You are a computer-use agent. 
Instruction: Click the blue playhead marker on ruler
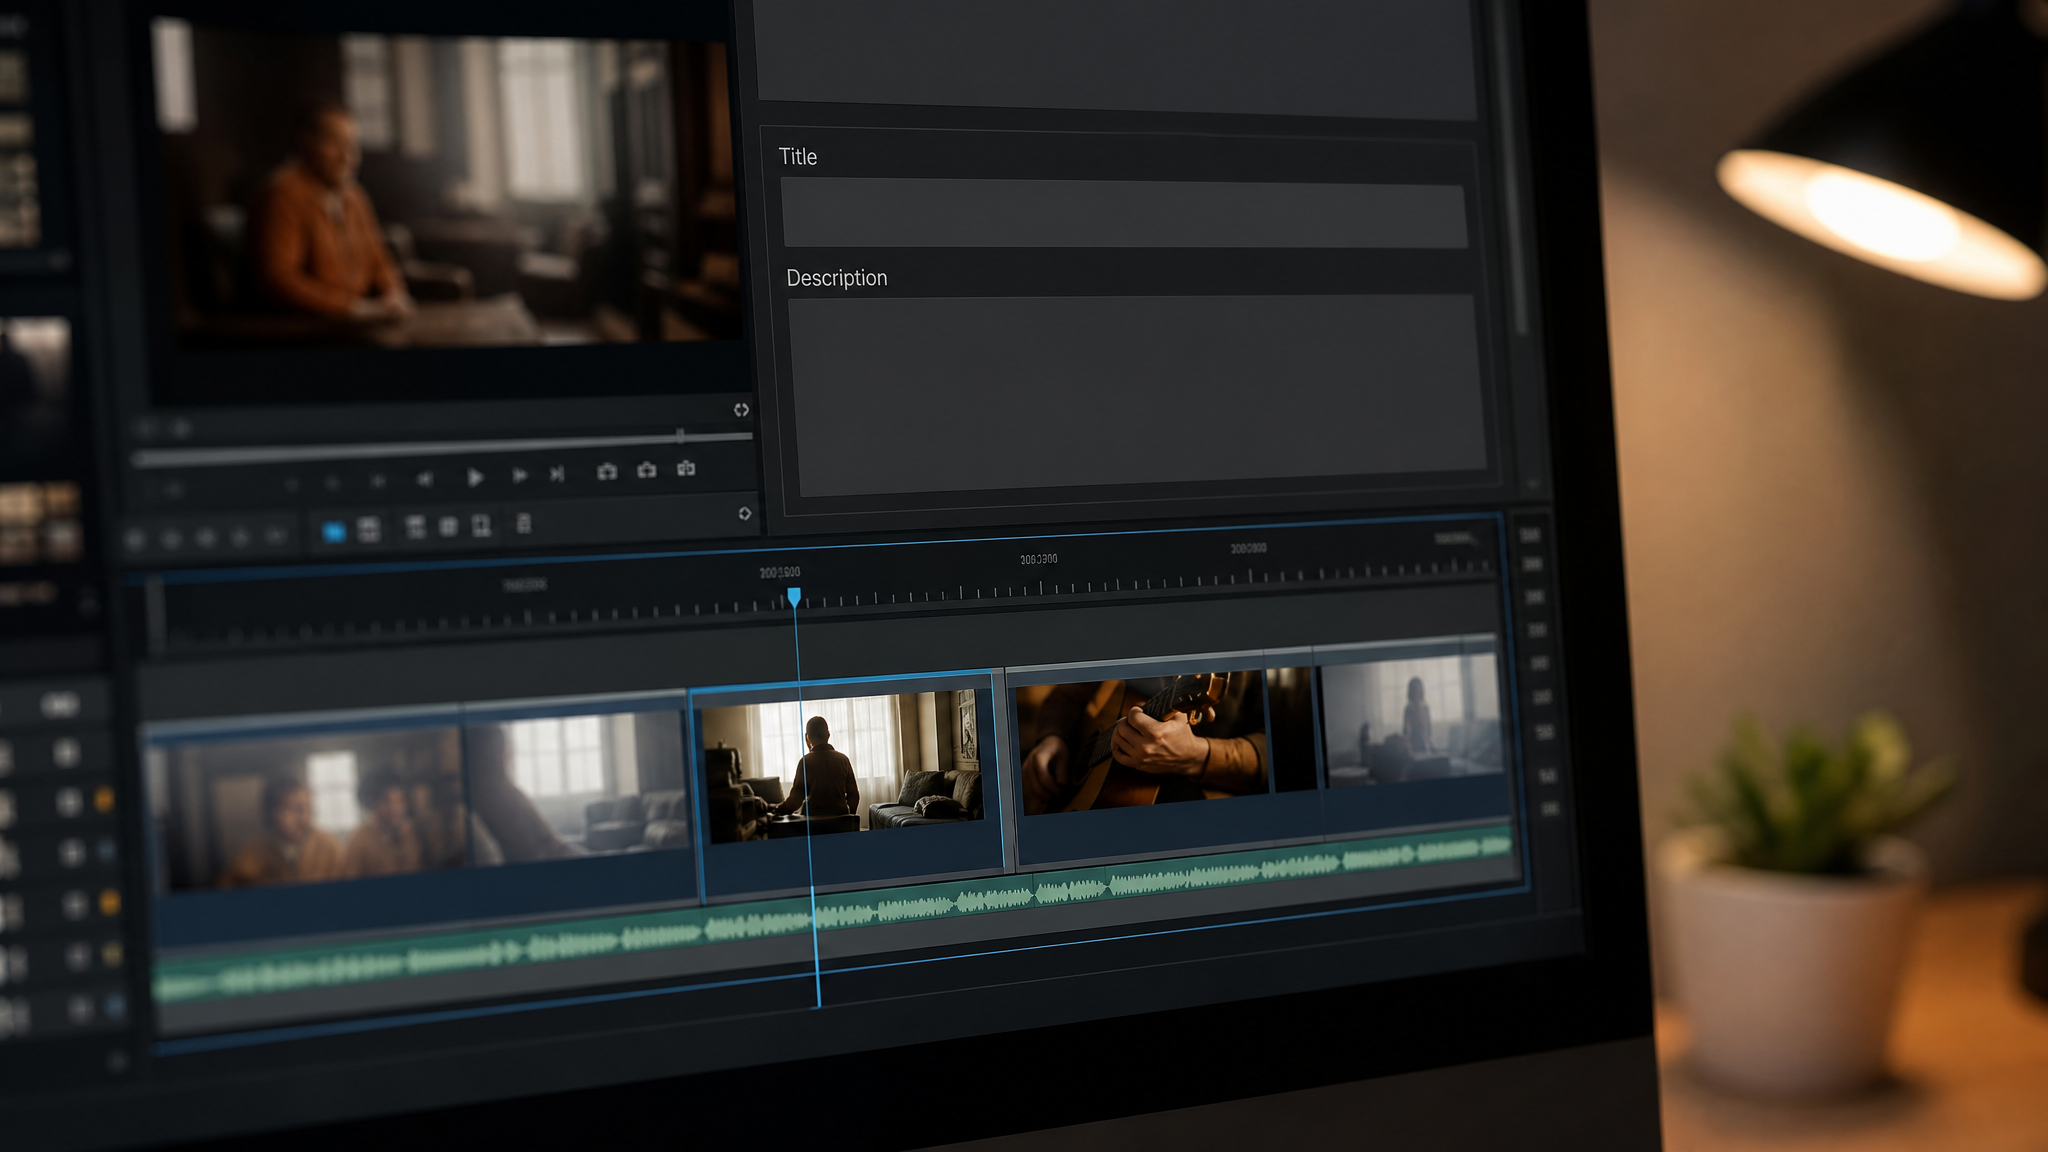point(794,597)
